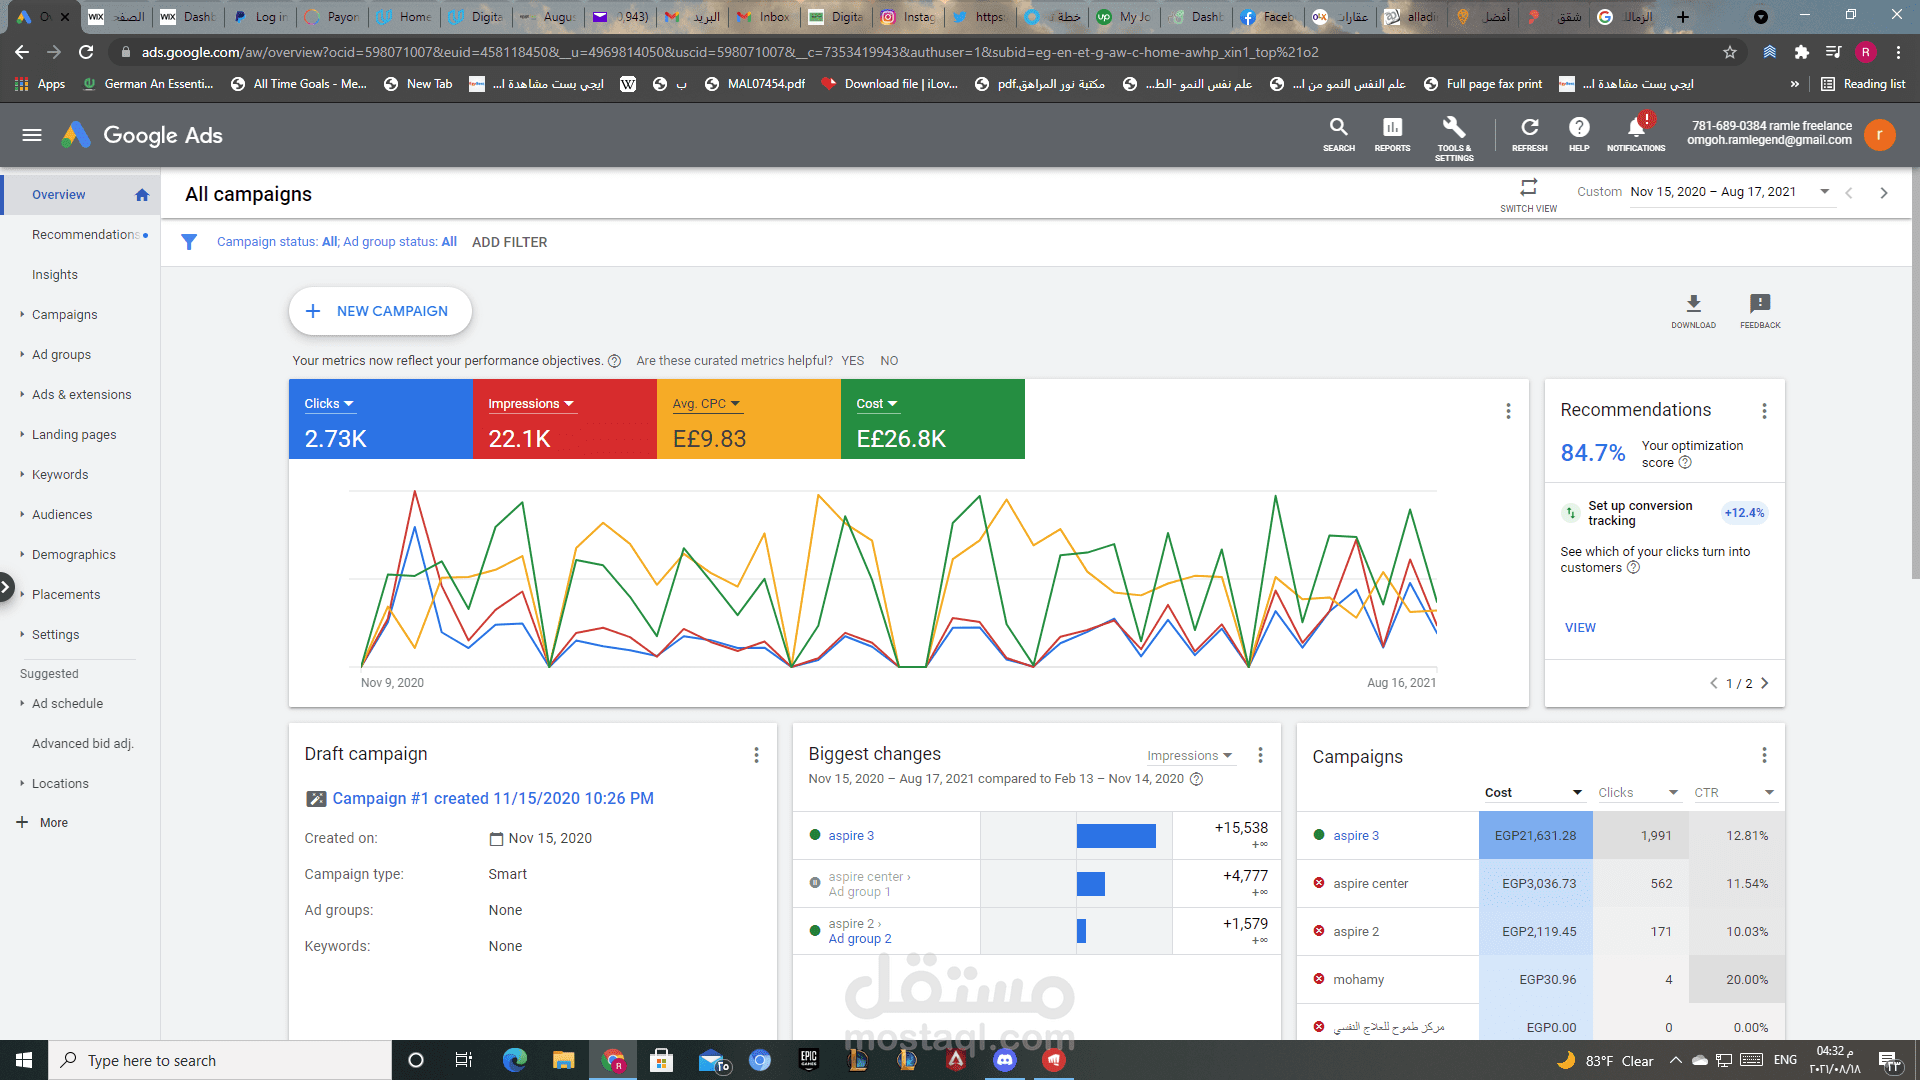Screen dimensions: 1920x1080
Task: Open Keywords in sidebar
Action: [x=60, y=475]
